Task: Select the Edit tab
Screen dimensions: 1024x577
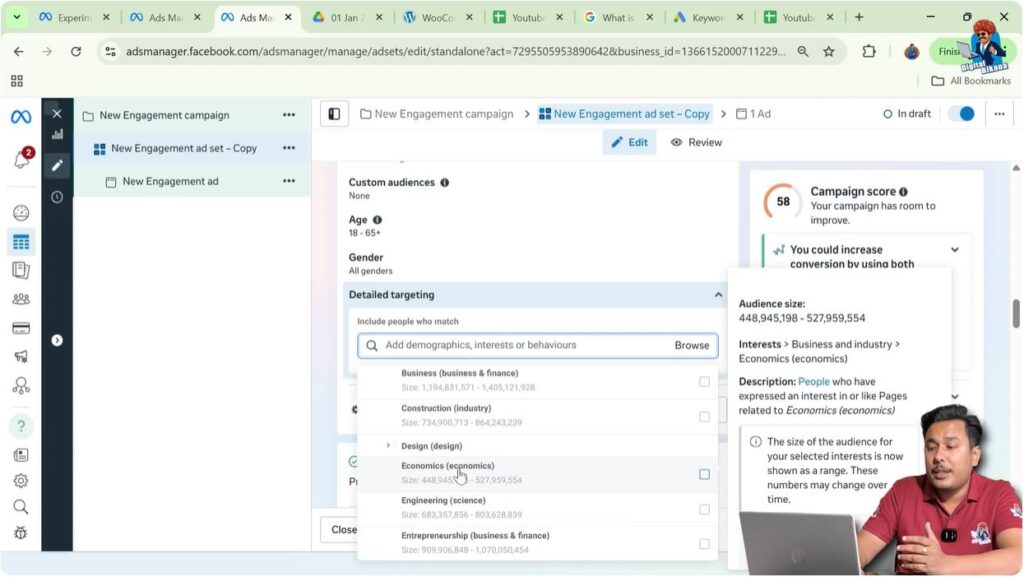Action: (630, 142)
